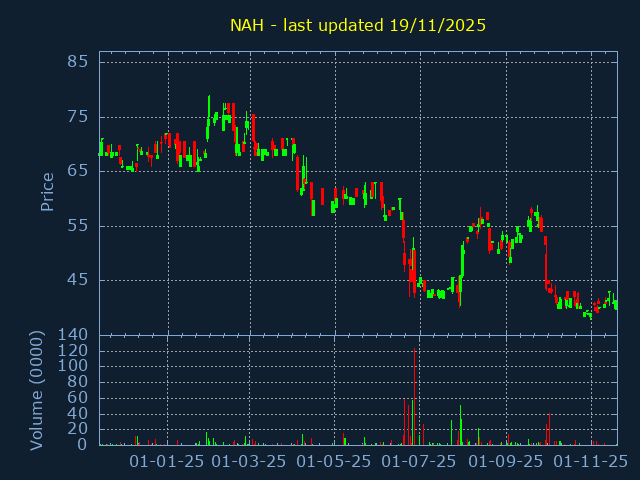Image resolution: width=640 pixels, height=480 pixels.
Task: Click the 55 price tick label
Action: coord(78,225)
